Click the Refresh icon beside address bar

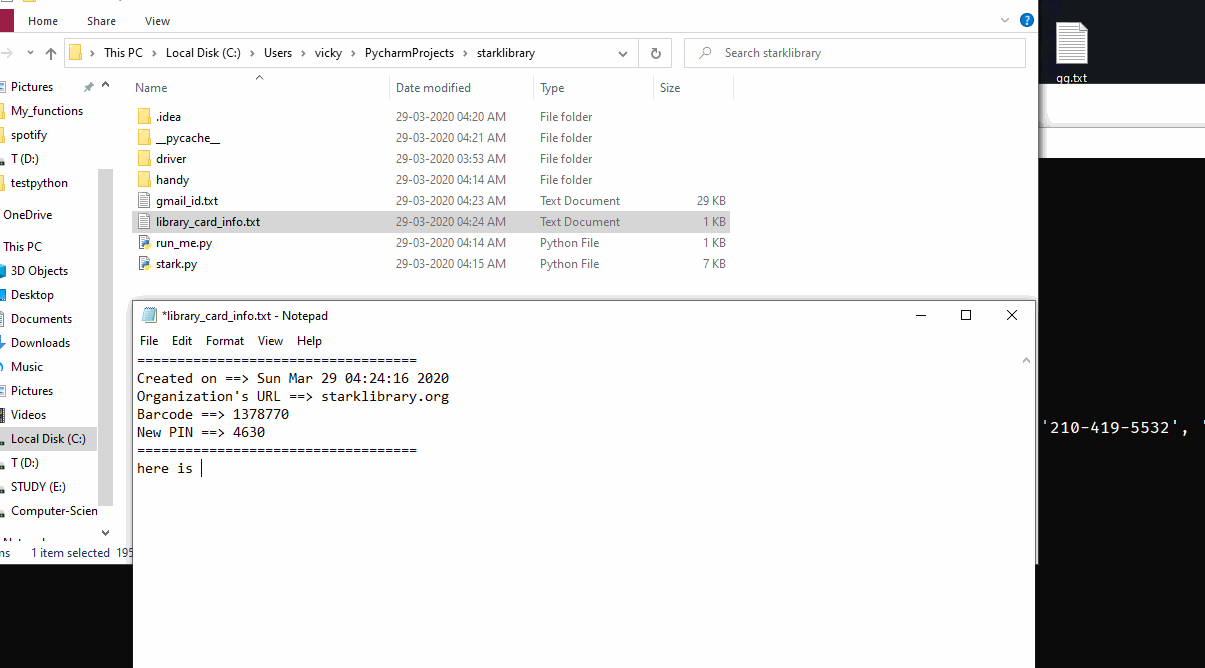[655, 53]
